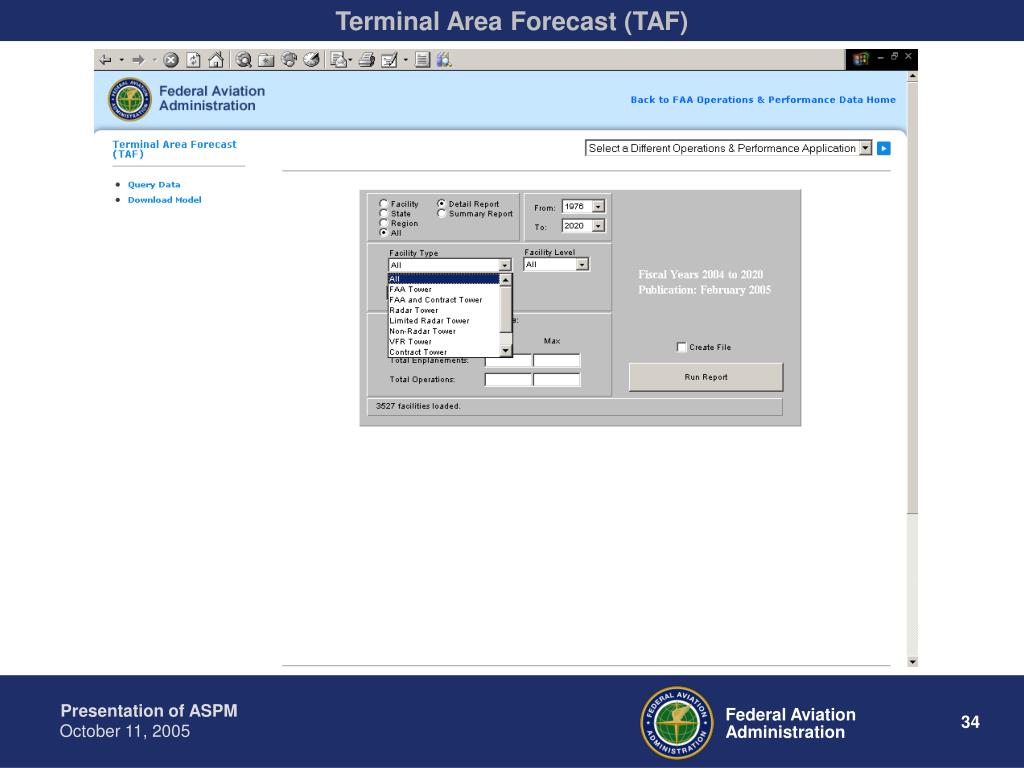Open the History clock icon
The width and height of the screenshot is (1024, 768).
coord(312,60)
